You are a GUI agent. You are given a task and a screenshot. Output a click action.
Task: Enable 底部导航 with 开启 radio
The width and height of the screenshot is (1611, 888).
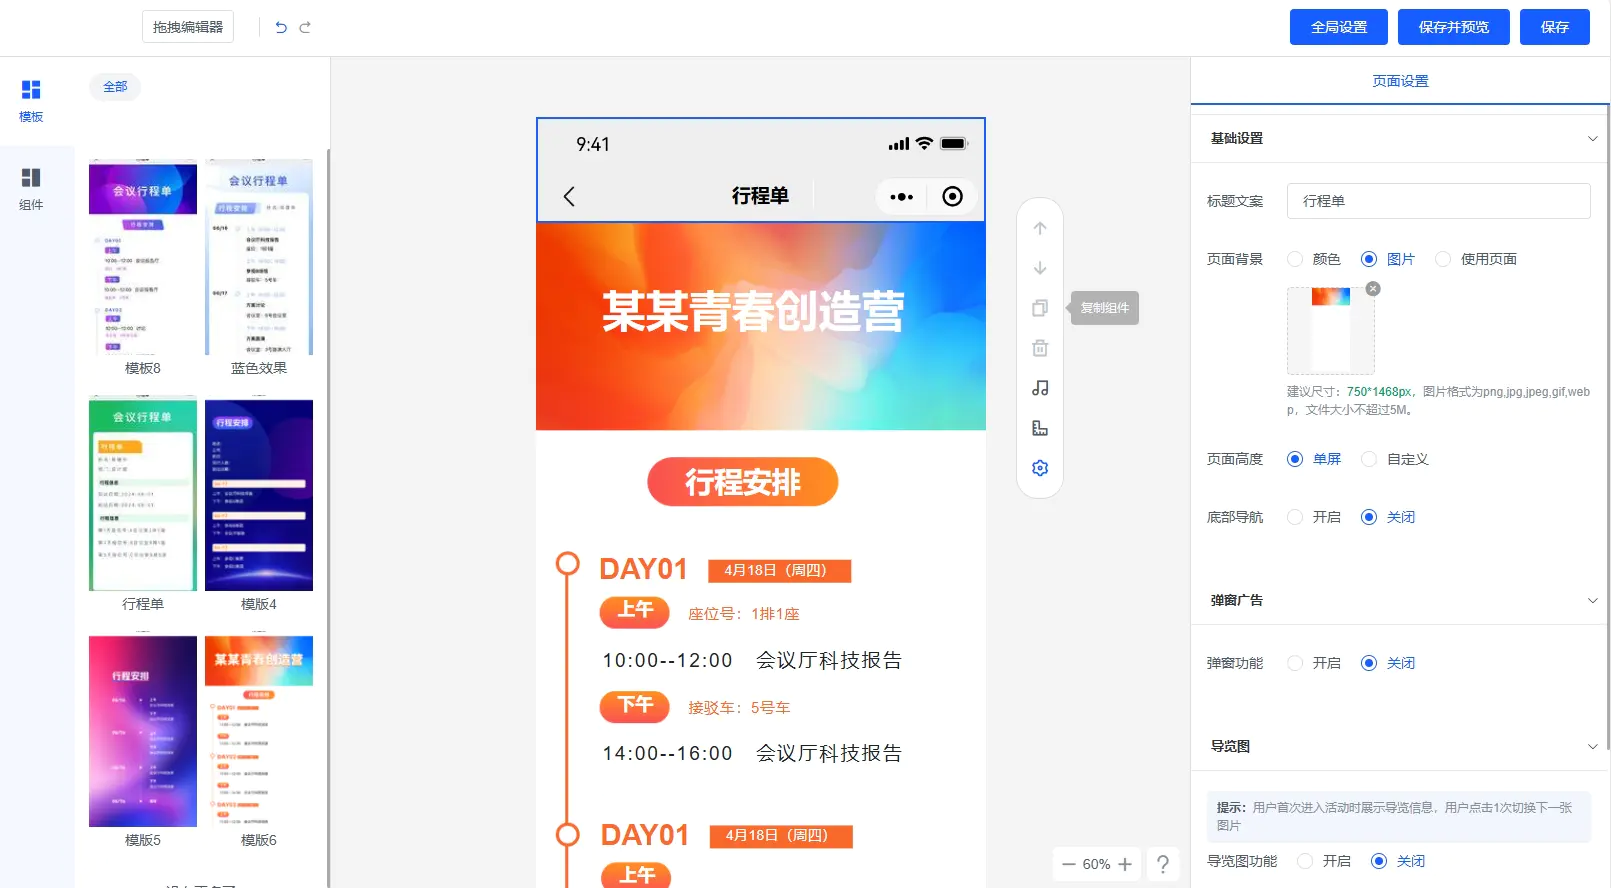pos(1296,517)
